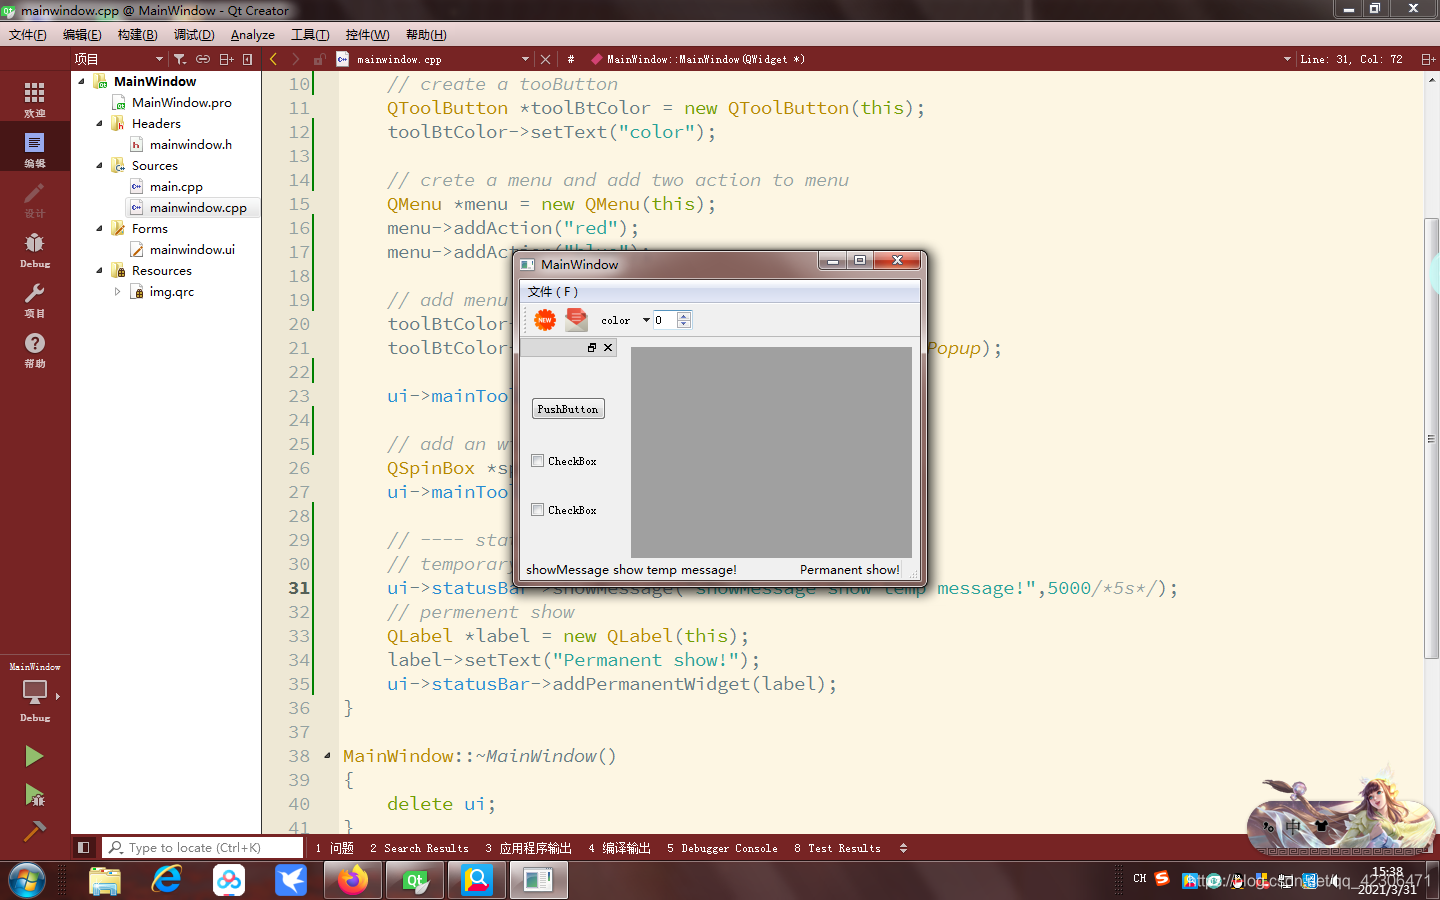Click the red envelope icon in MainWindow toolbar
Screen dimensions: 1440x900
(x=575, y=319)
